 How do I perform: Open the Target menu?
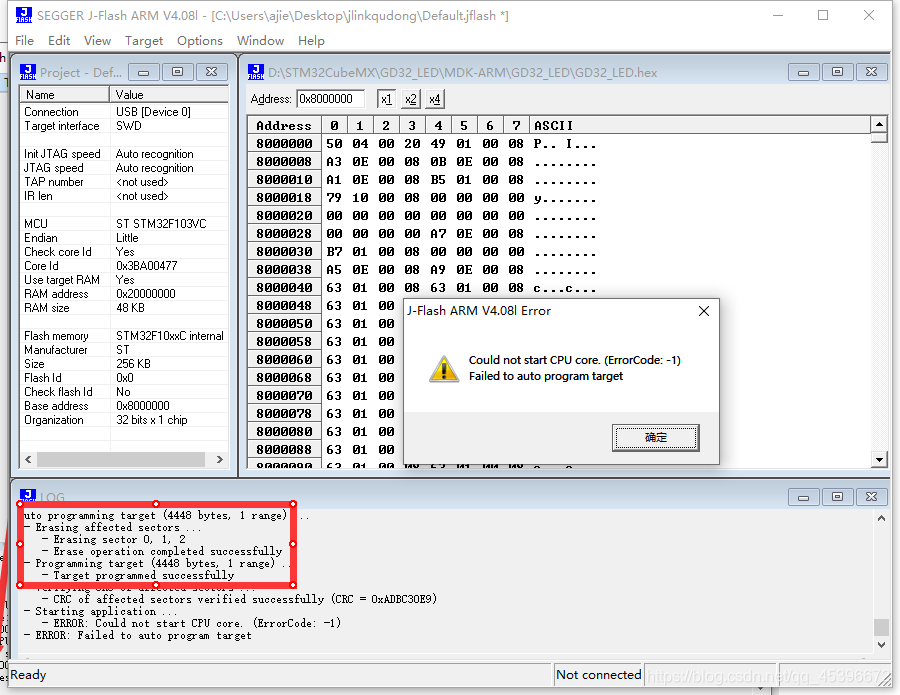pos(144,41)
